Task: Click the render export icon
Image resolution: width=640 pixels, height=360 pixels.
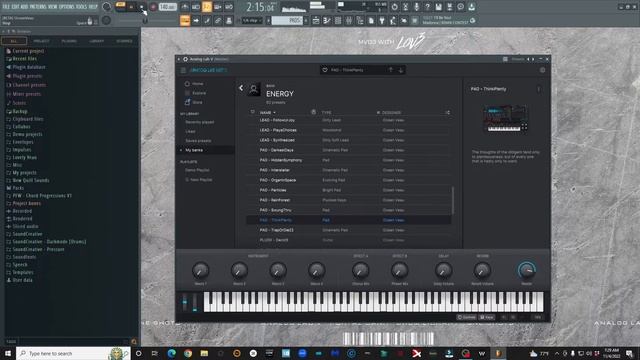Action: (x=449, y=7)
